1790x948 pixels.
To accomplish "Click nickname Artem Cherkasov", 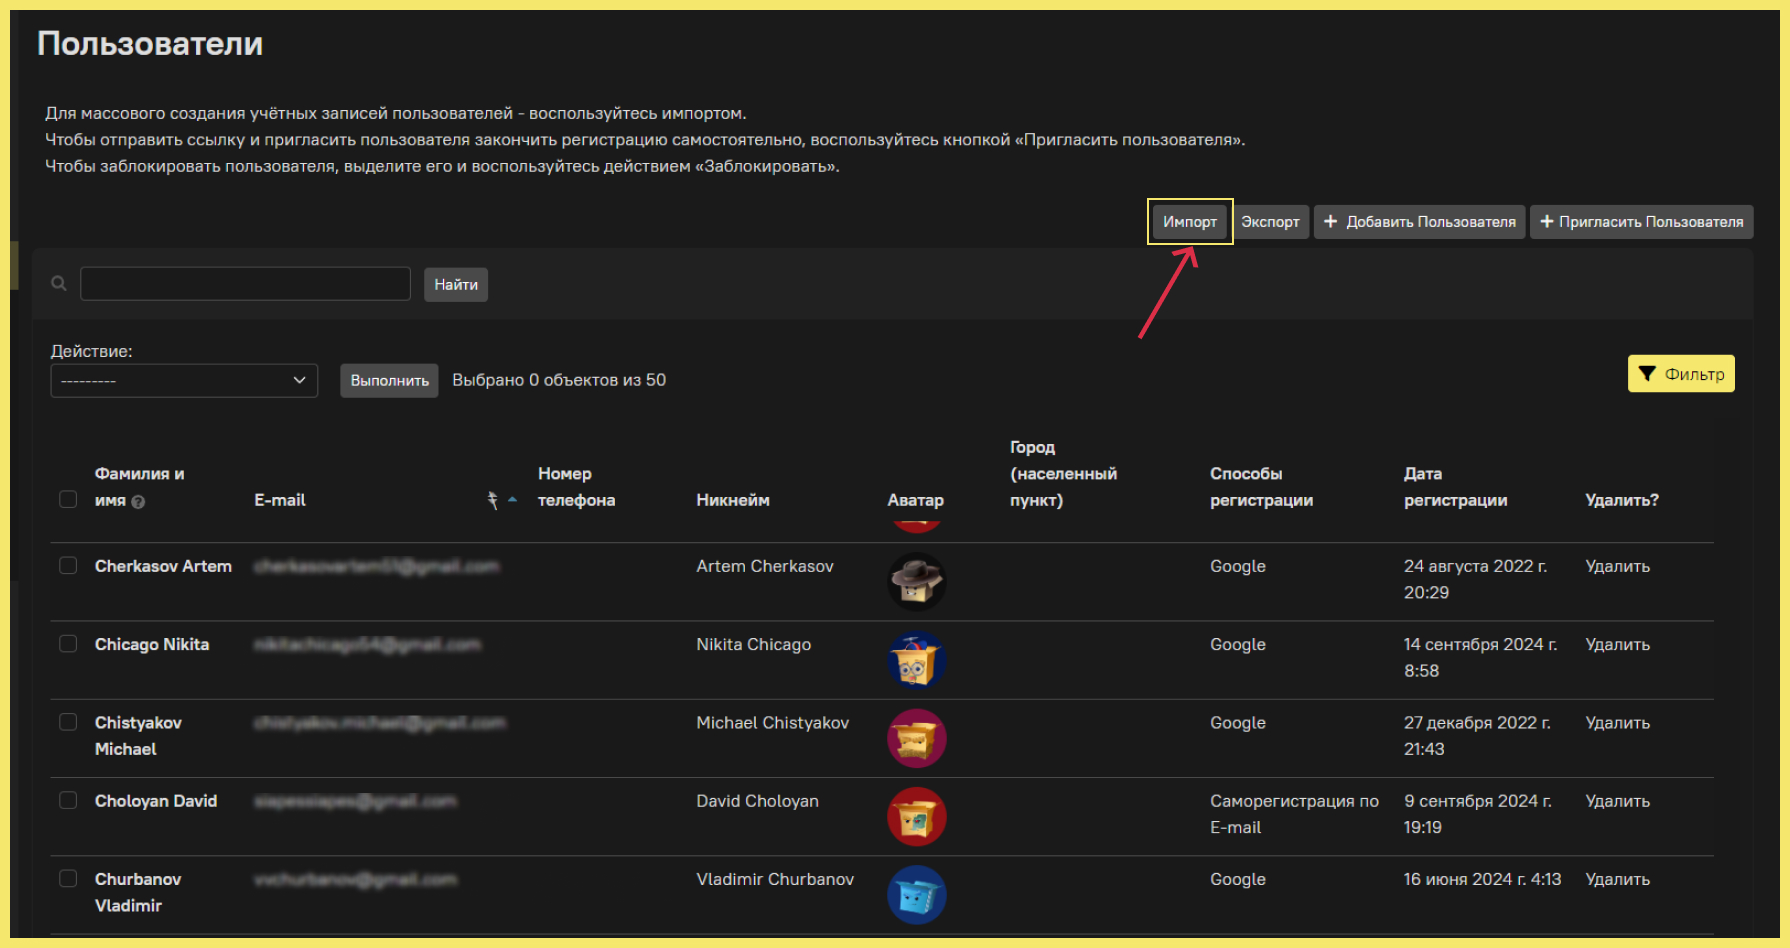I will [765, 566].
